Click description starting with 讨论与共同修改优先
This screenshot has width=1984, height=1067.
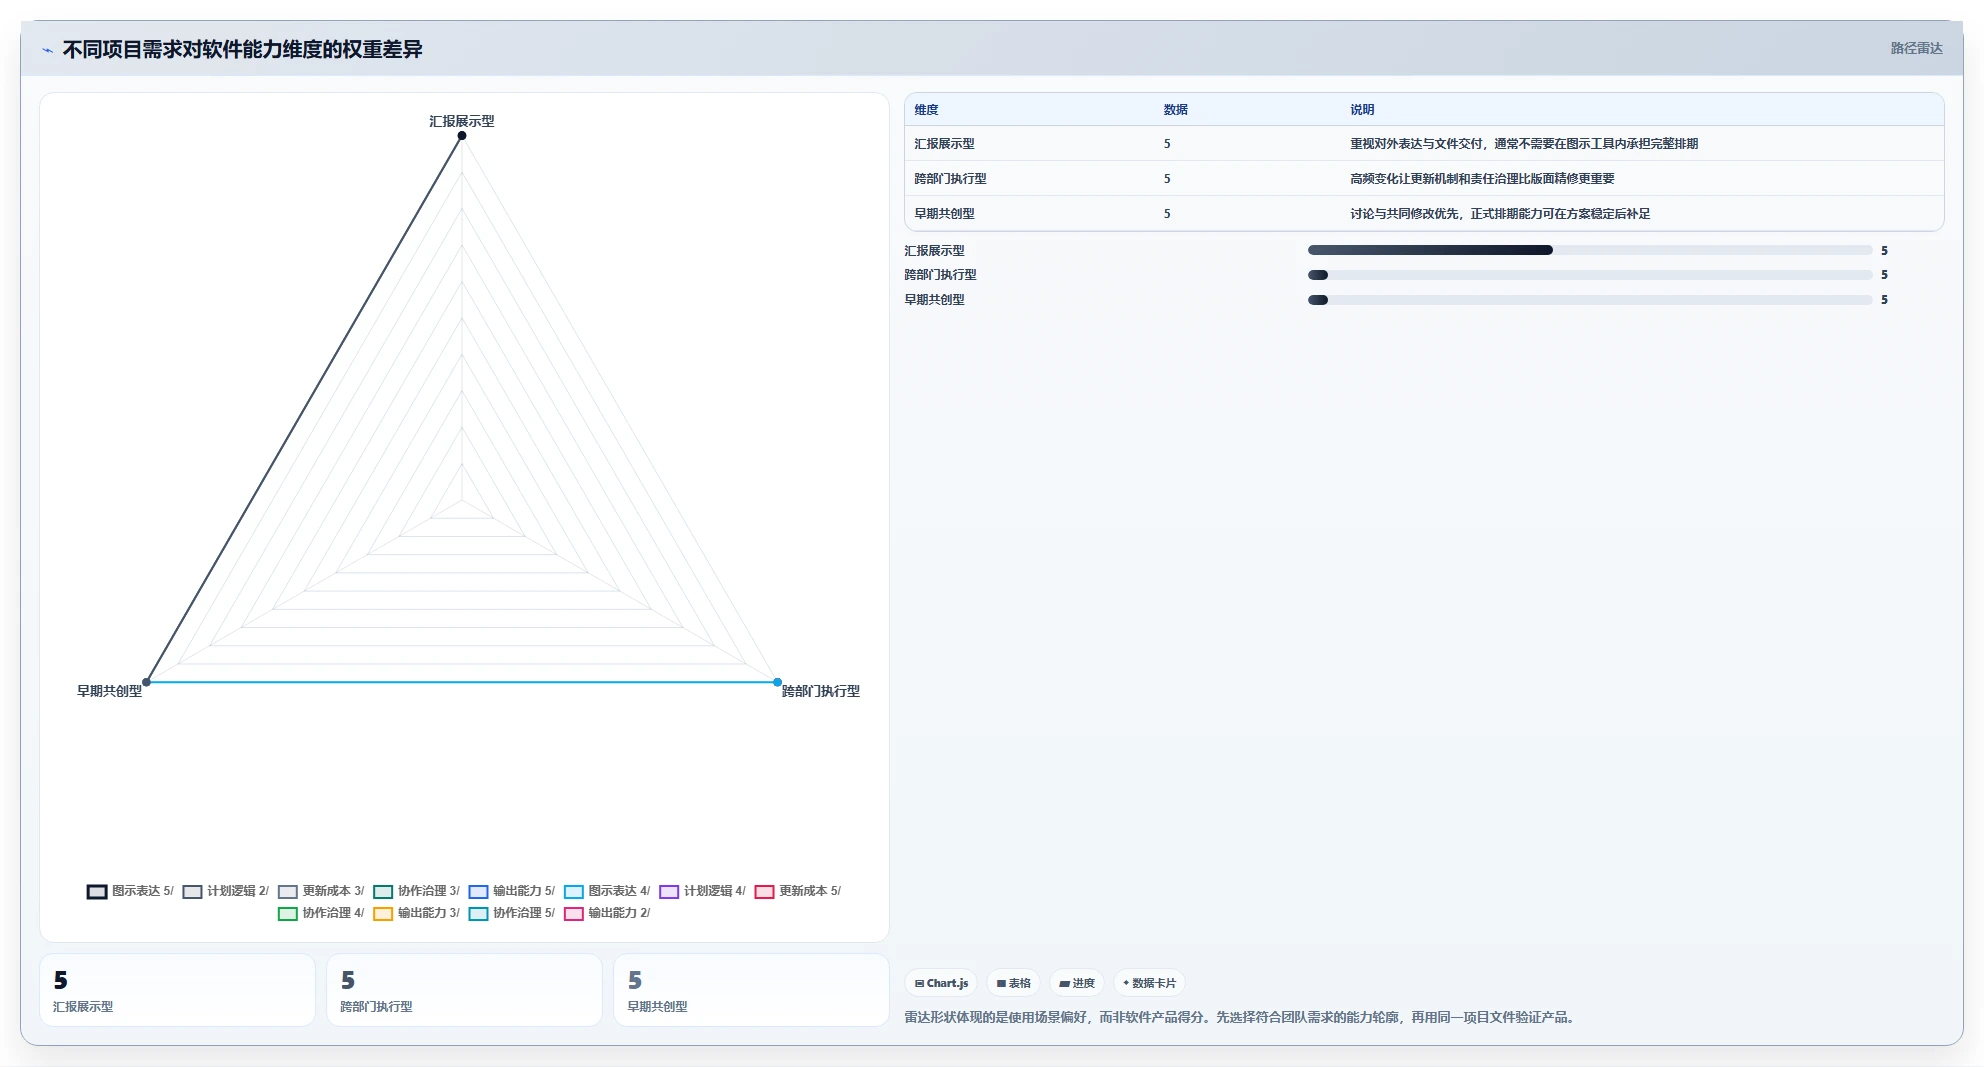click(1500, 214)
